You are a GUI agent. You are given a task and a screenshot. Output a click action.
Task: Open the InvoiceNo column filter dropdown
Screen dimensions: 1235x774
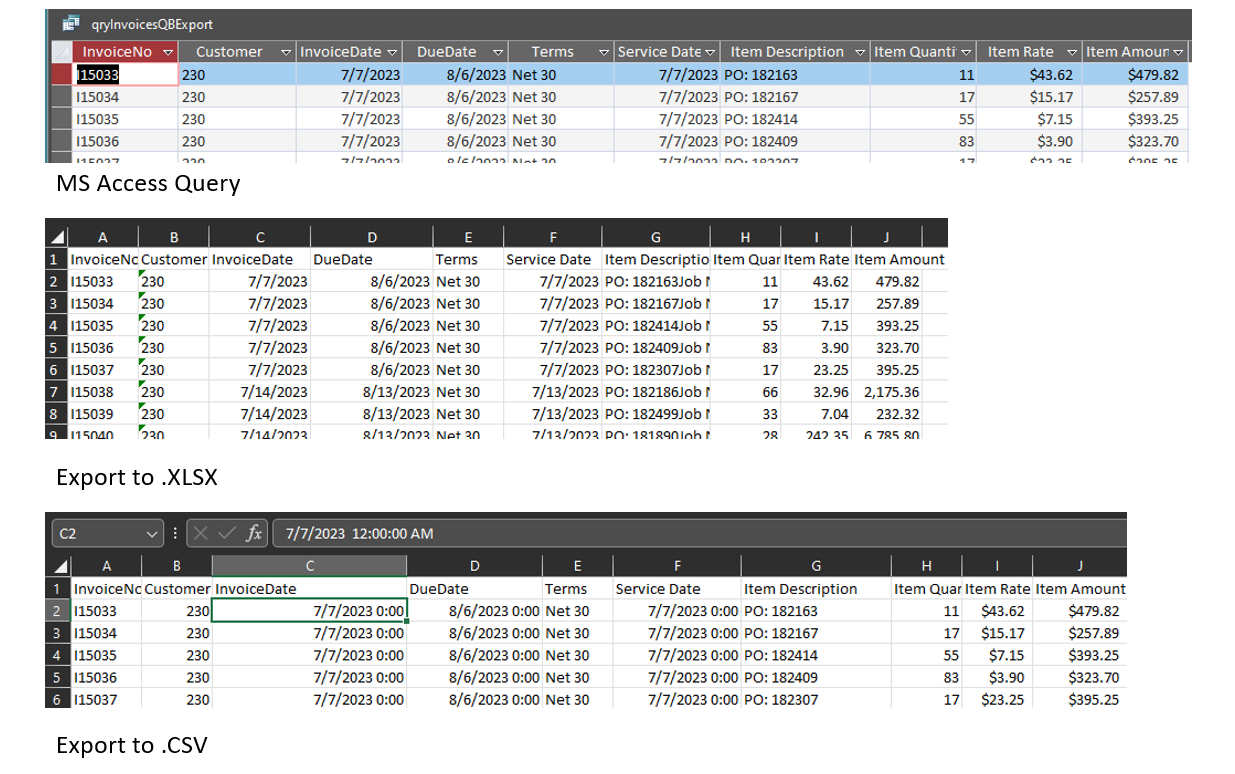click(x=167, y=51)
